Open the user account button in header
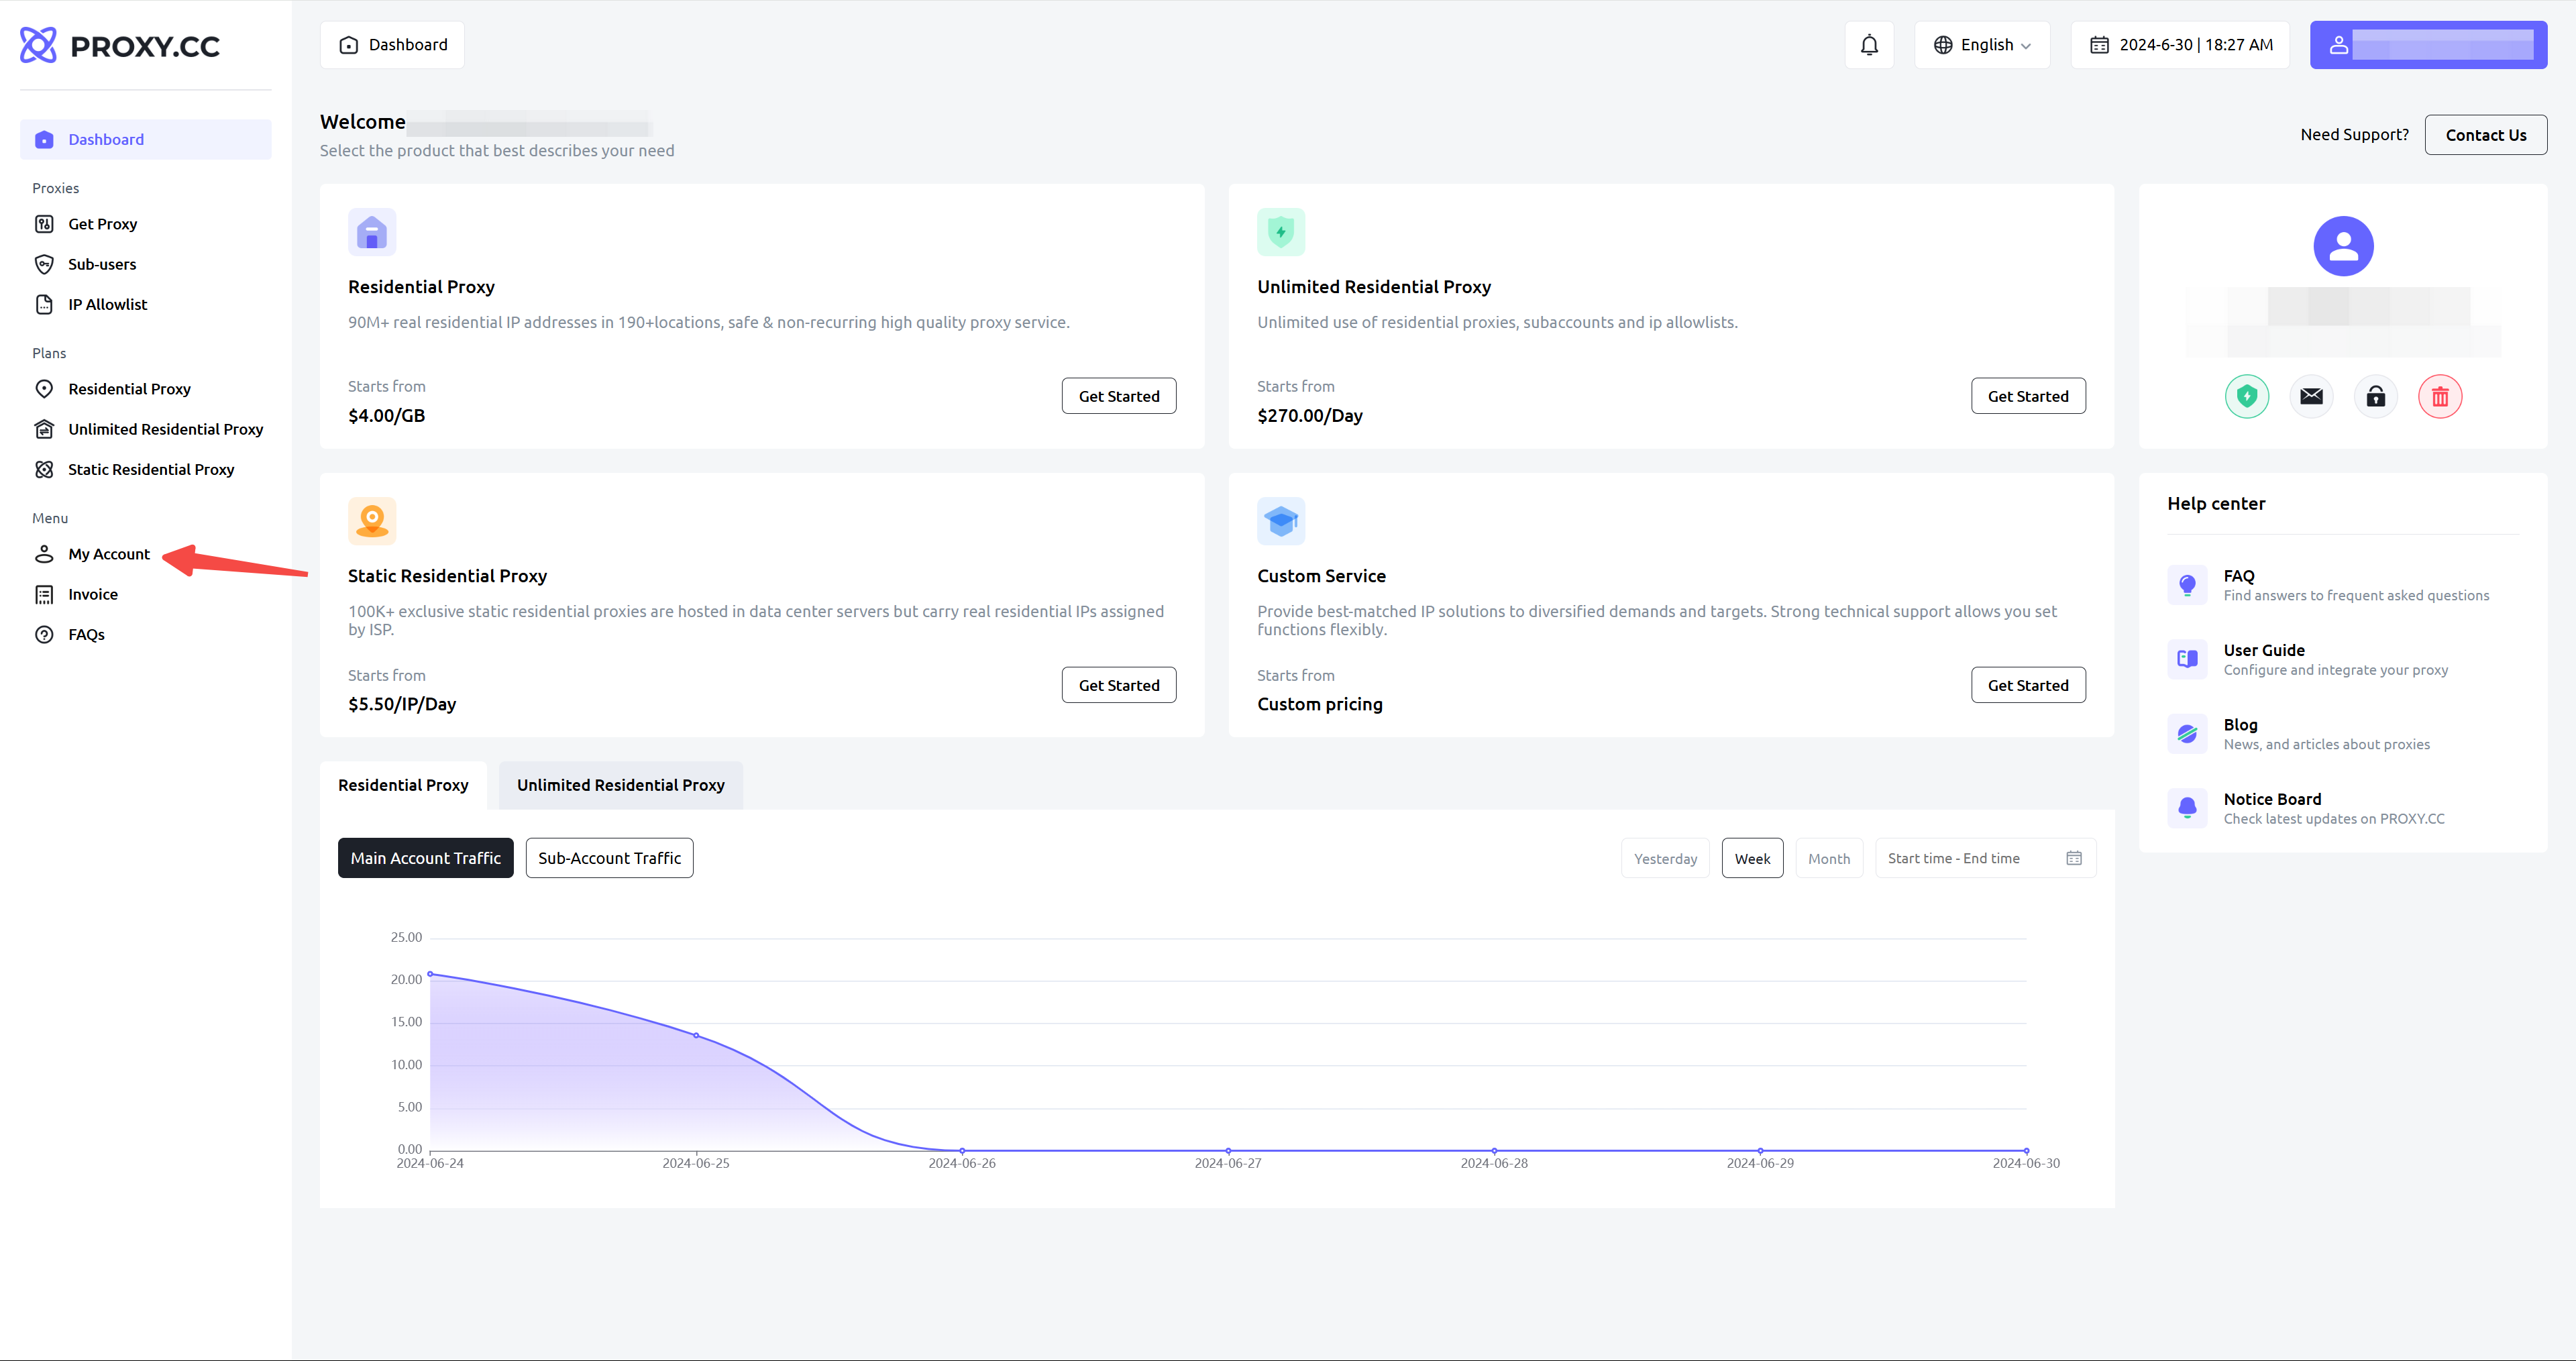Viewport: 2576px width, 1361px height. click(x=2428, y=45)
